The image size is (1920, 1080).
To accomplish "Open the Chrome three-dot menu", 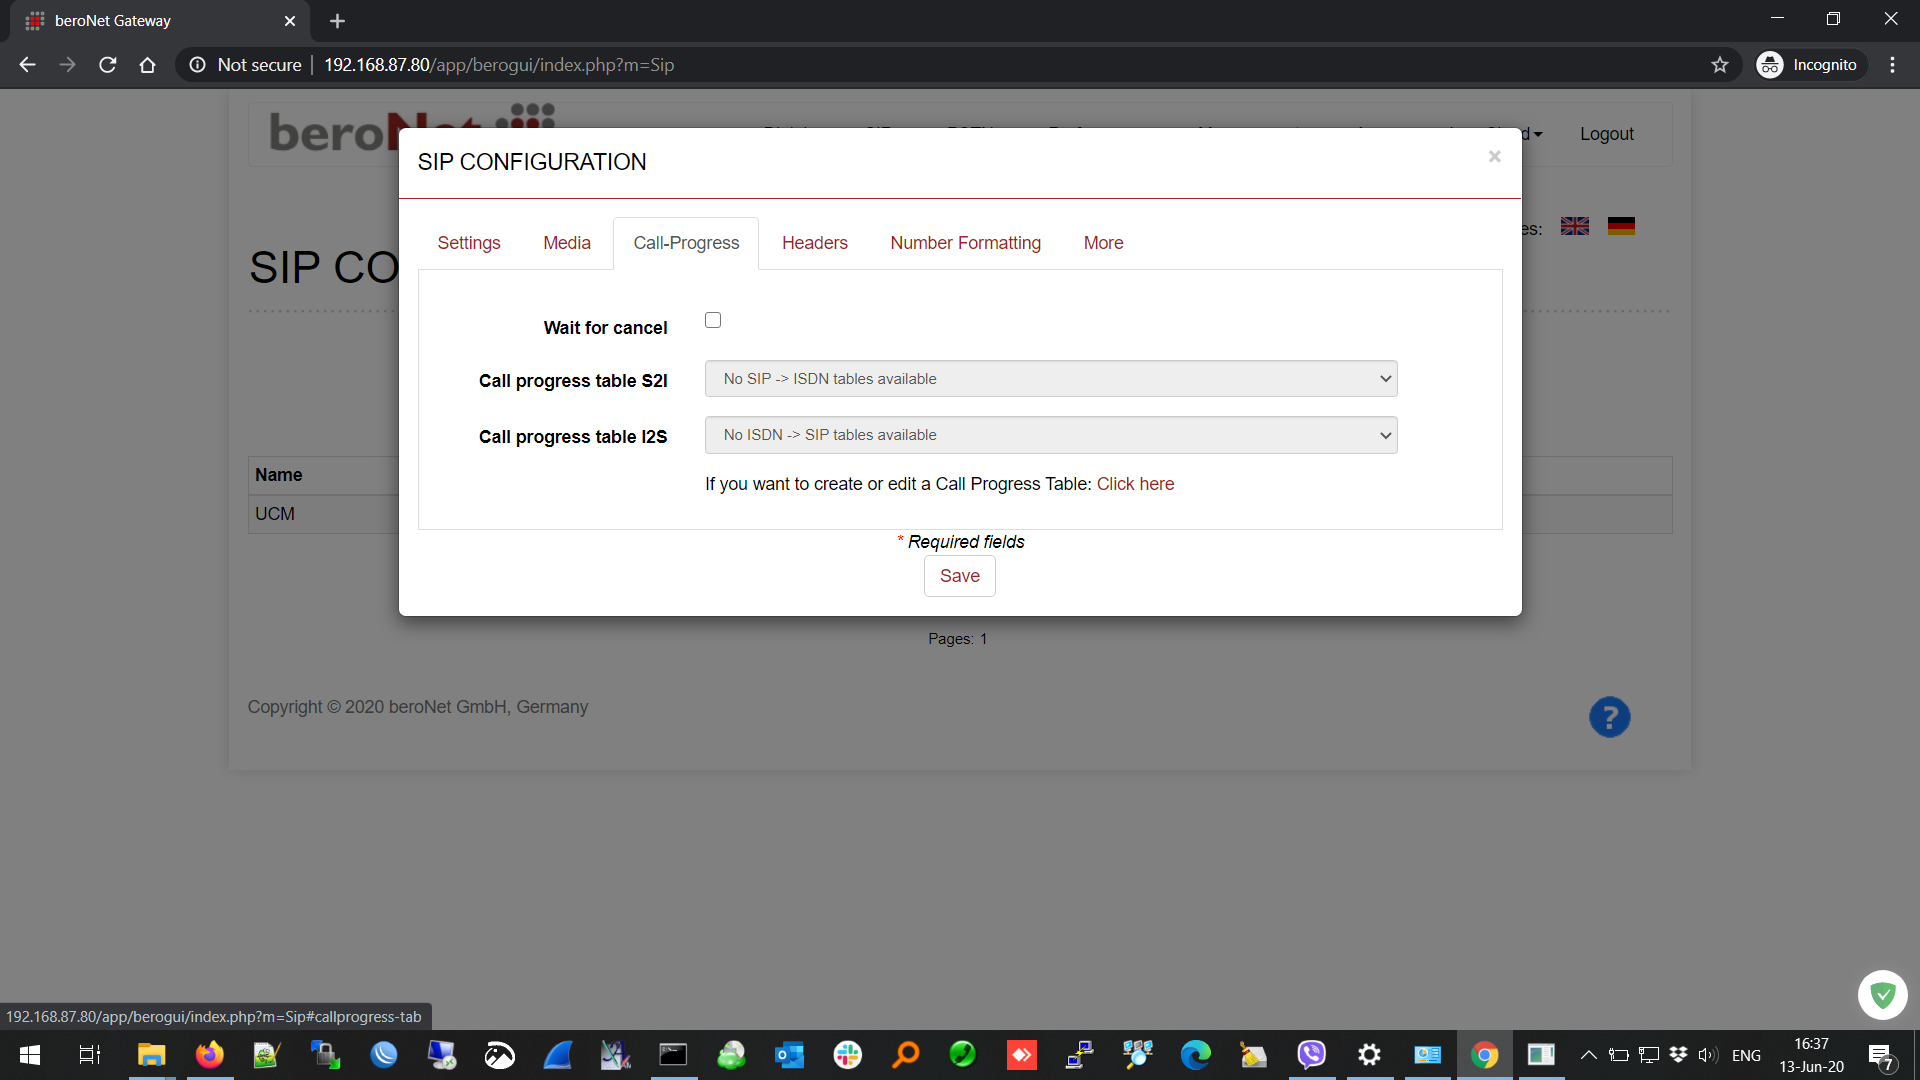I will coord(1892,65).
